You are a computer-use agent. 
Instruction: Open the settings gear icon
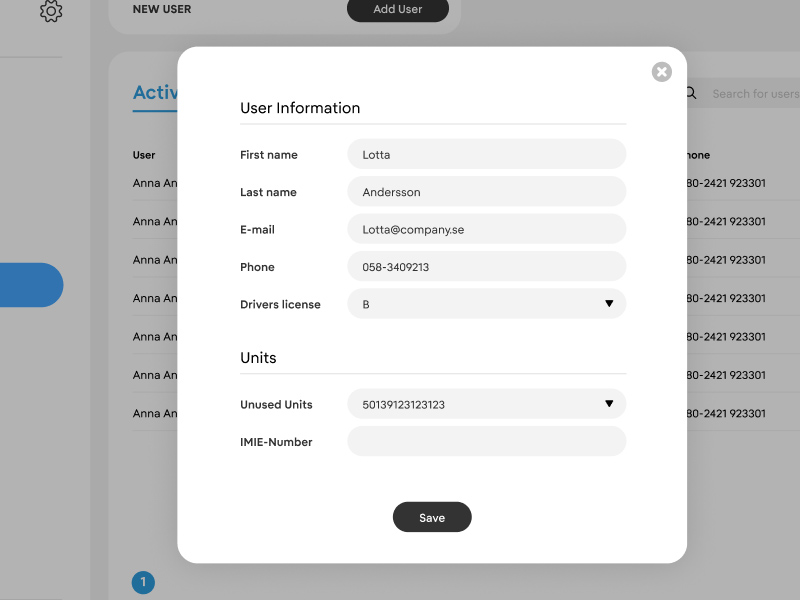click(51, 11)
